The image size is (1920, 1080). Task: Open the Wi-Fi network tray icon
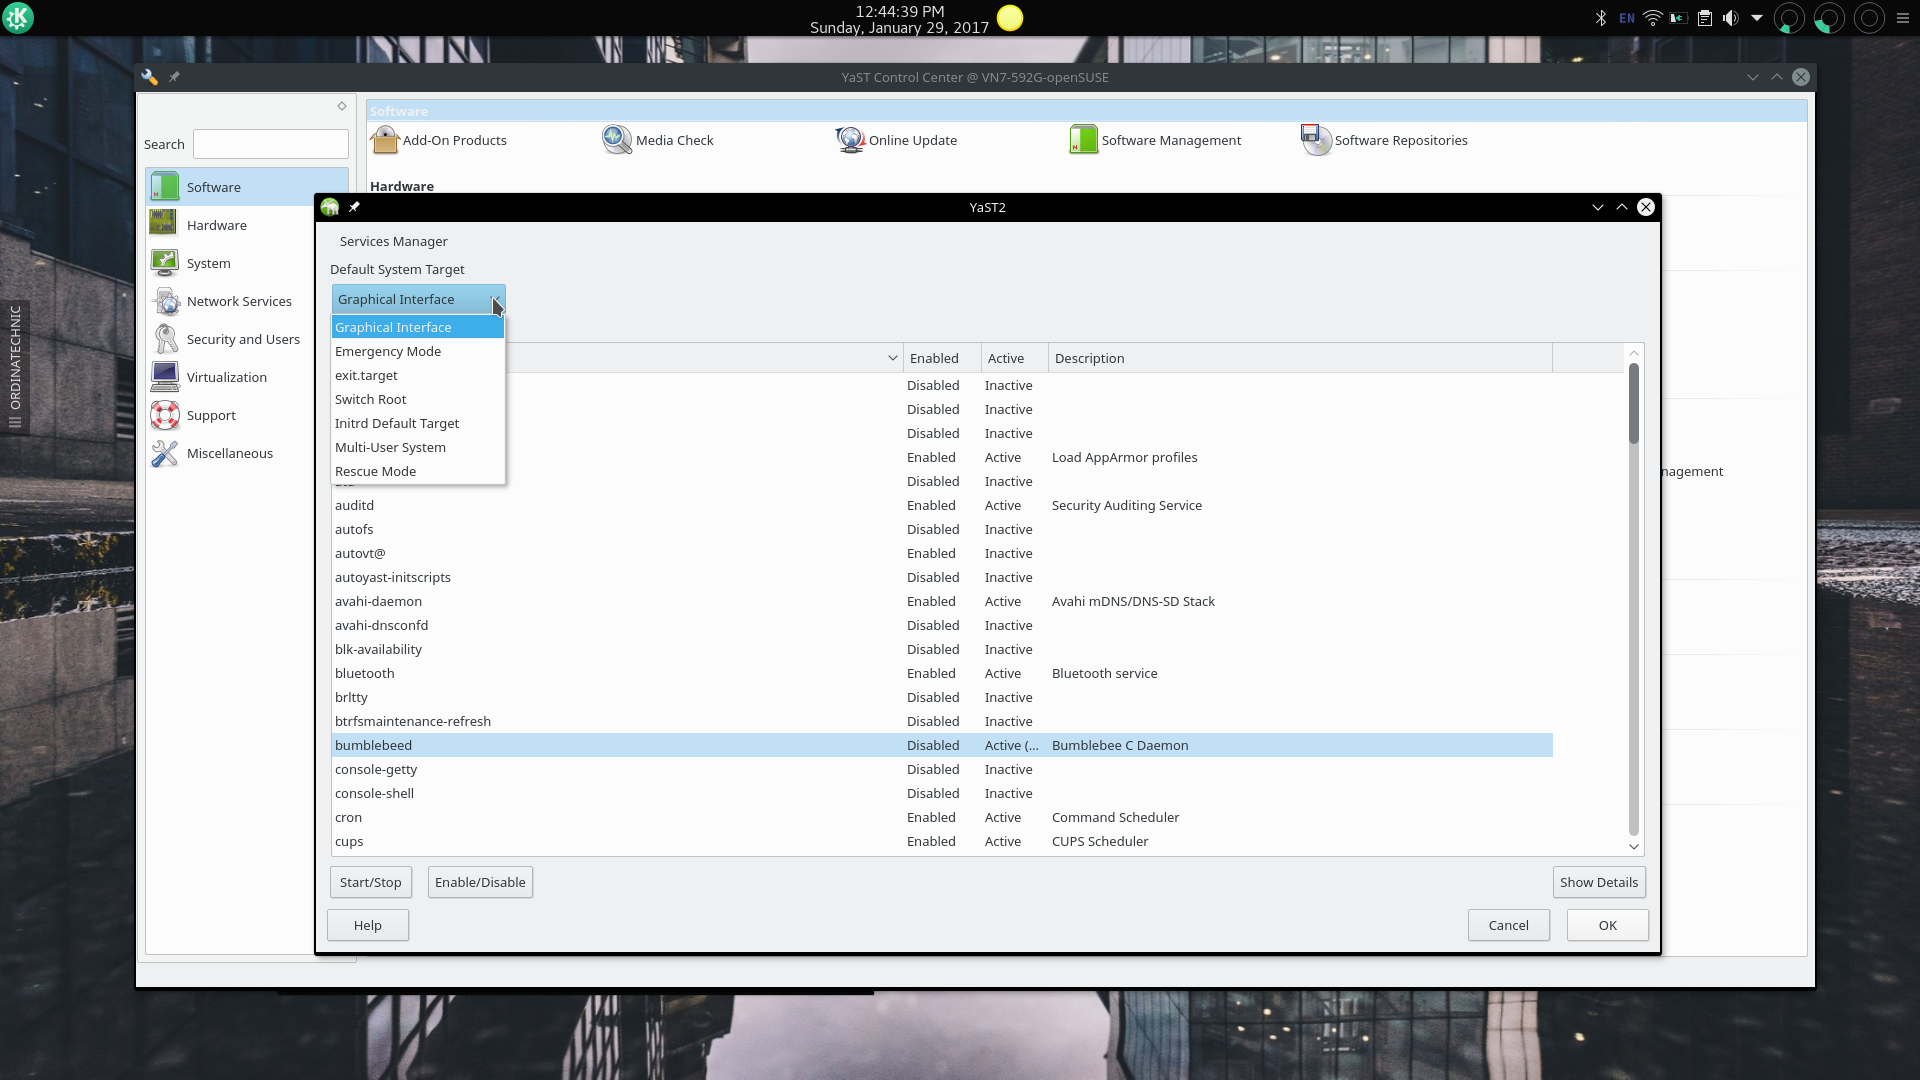[x=1653, y=18]
